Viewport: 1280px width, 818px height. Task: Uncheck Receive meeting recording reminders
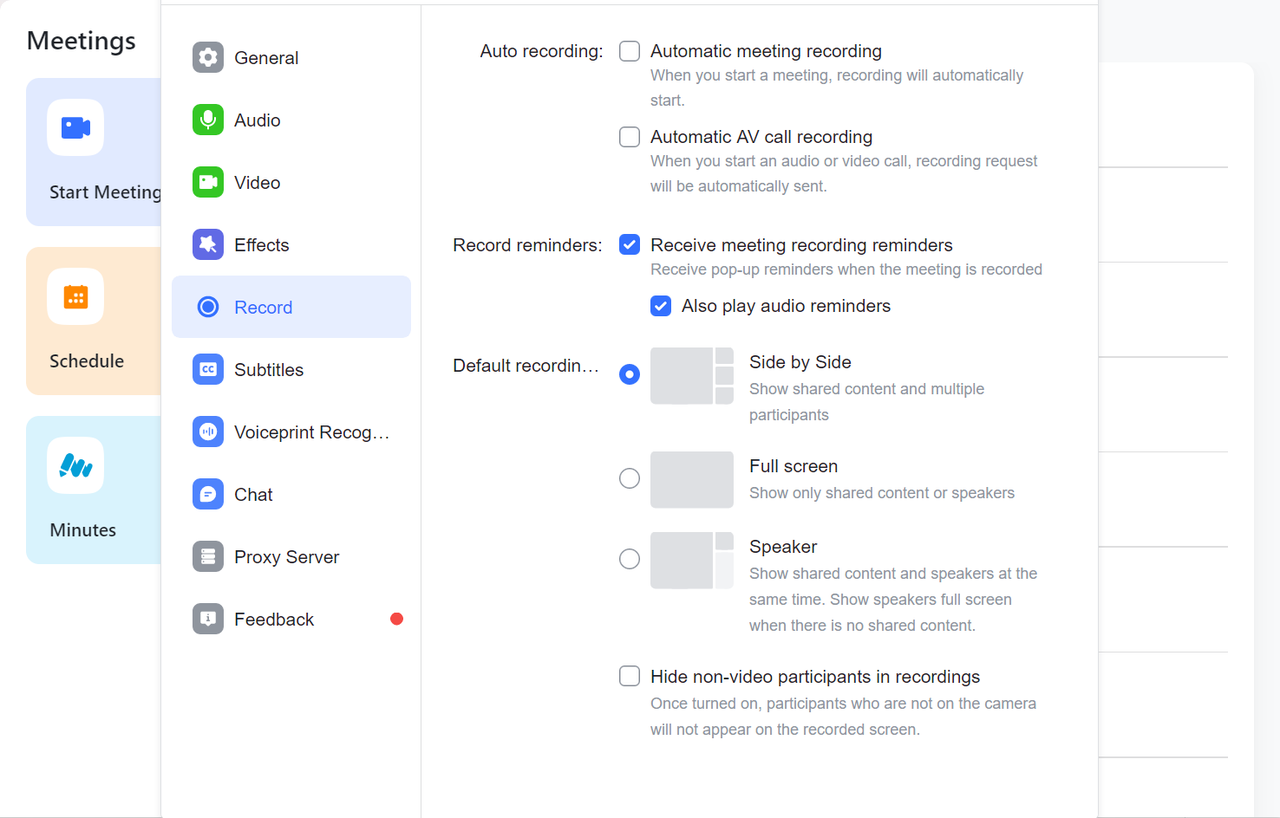[629, 245]
